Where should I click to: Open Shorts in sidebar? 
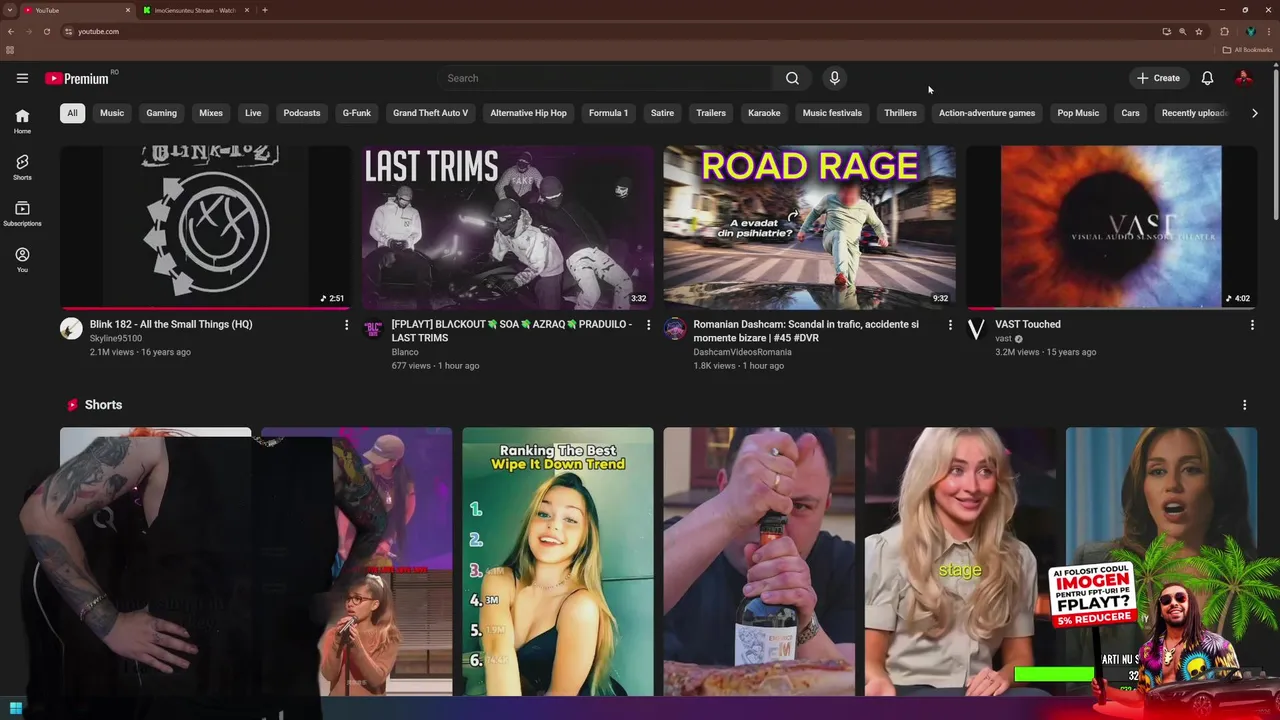pyautogui.click(x=22, y=167)
